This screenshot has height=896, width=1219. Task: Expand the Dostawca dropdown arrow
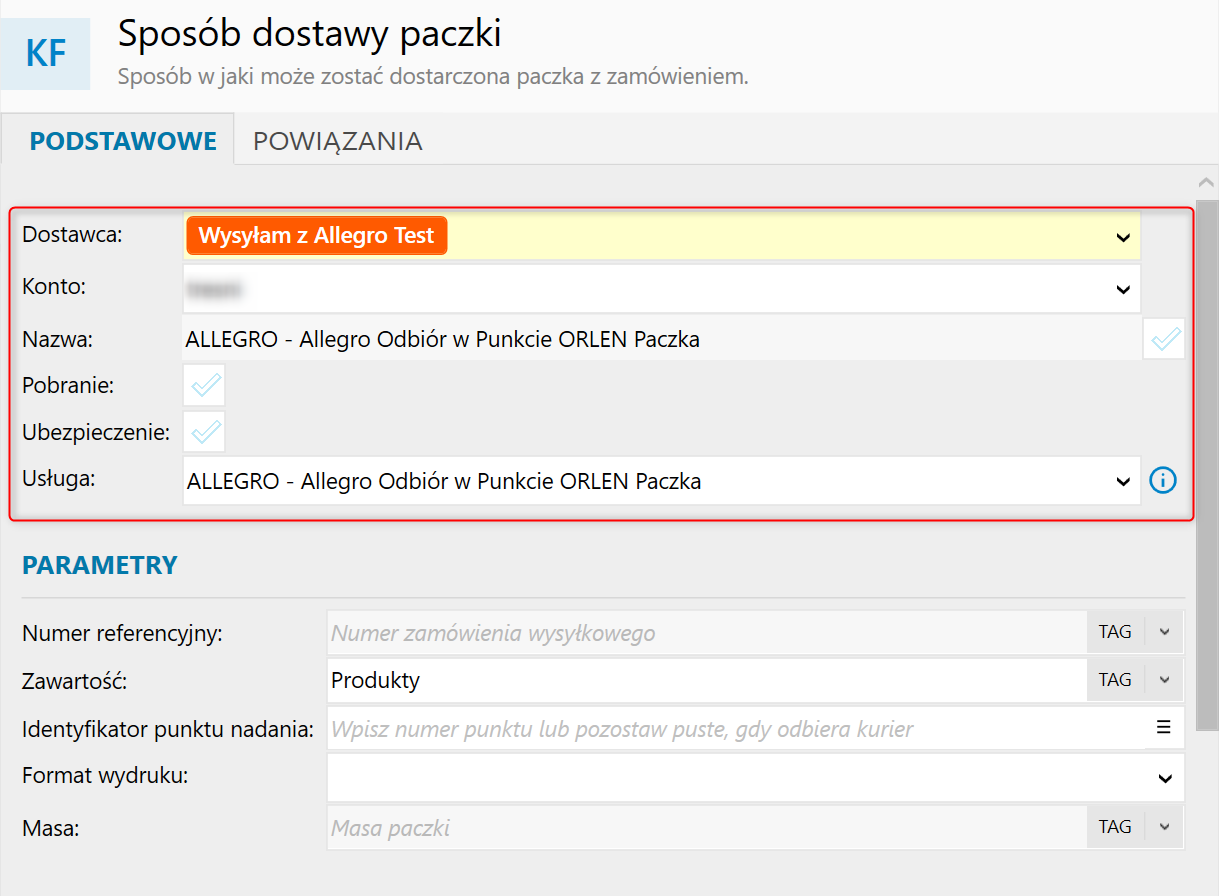(1122, 237)
